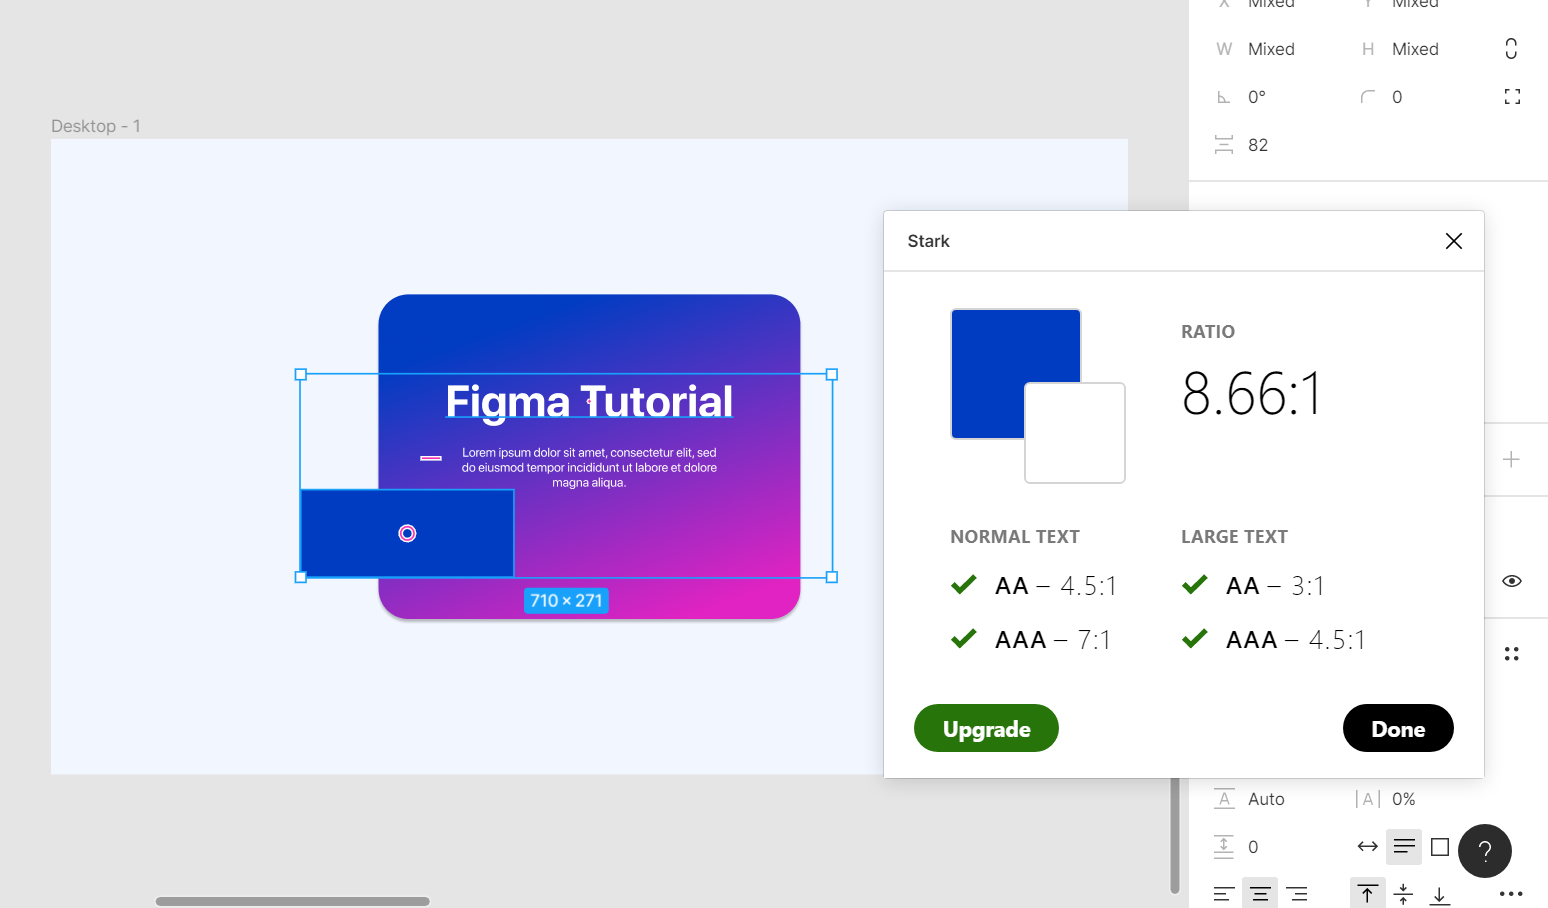
Task: Click the bottom-right selection handle
Action: (832, 577)
